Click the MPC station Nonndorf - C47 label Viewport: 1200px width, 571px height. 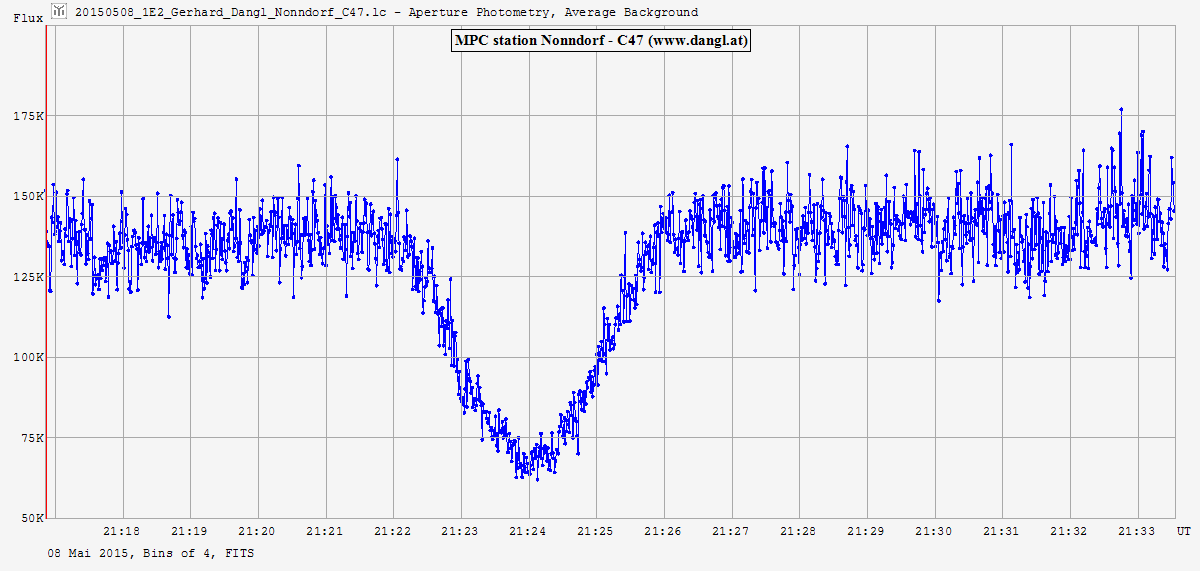coord(600,41)
